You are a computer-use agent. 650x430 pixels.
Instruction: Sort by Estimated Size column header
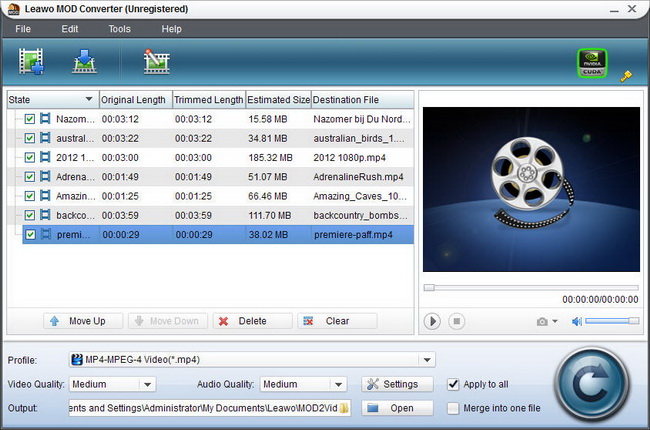[278, 100]
